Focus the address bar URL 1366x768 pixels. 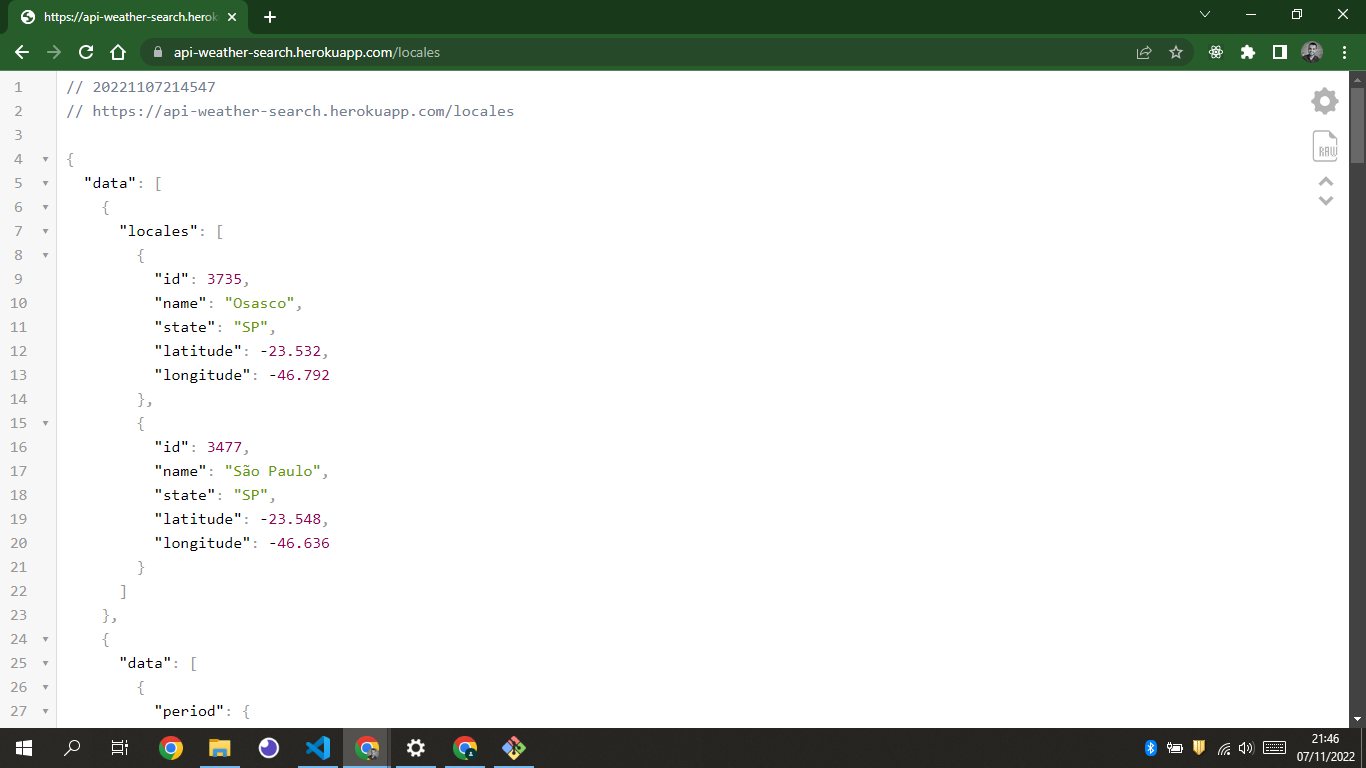pos(306,52)
